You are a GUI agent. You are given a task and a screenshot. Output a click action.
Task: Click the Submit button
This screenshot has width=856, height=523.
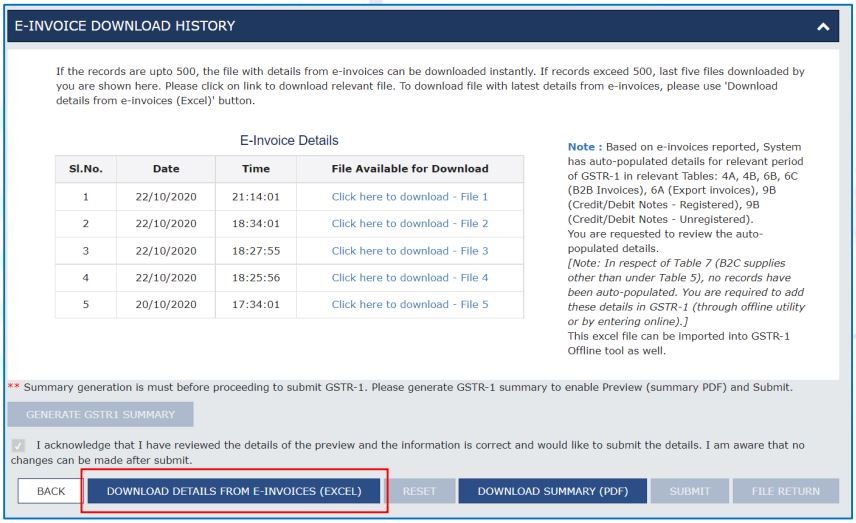click(689, 491)
